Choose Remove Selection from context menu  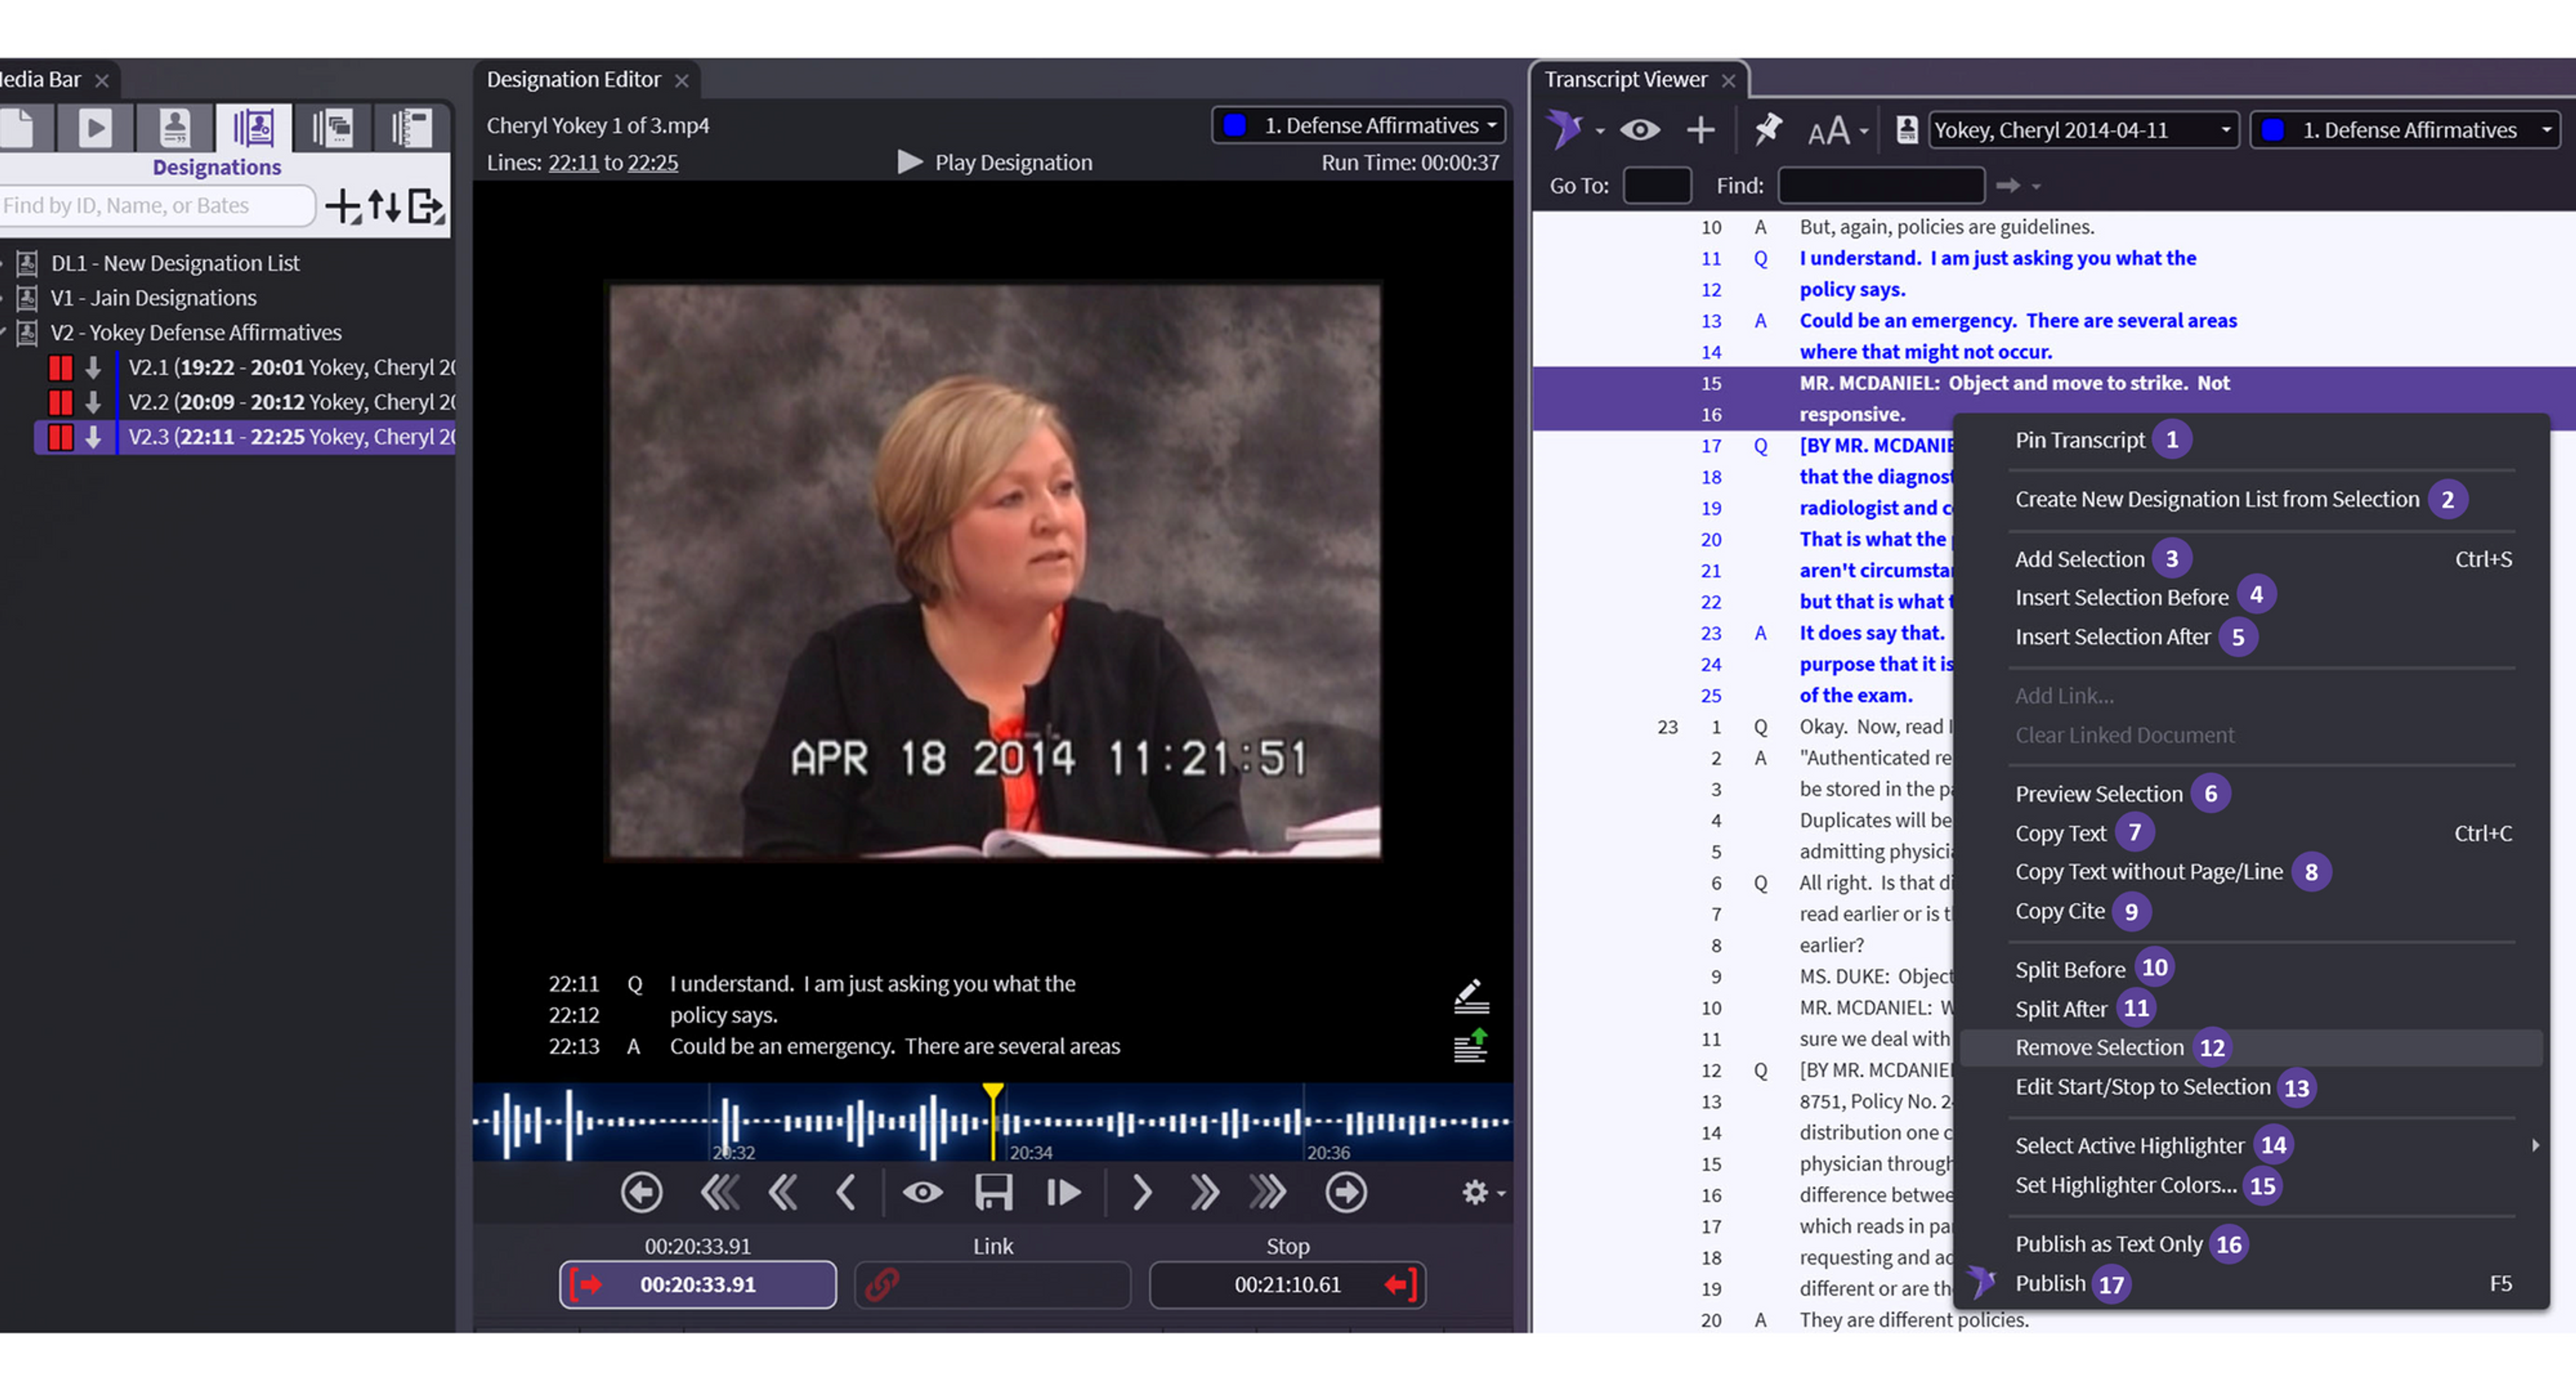2098,1047
